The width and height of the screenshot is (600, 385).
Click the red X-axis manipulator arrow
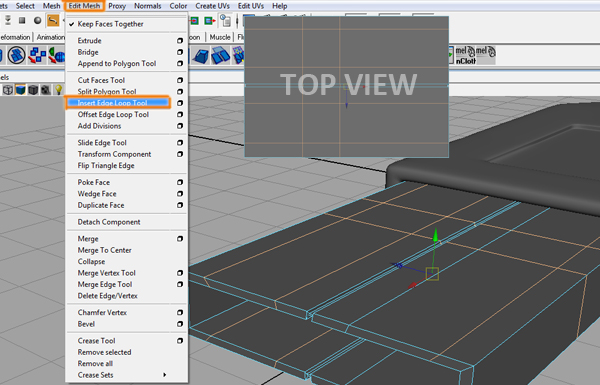(x=412, y=285)
